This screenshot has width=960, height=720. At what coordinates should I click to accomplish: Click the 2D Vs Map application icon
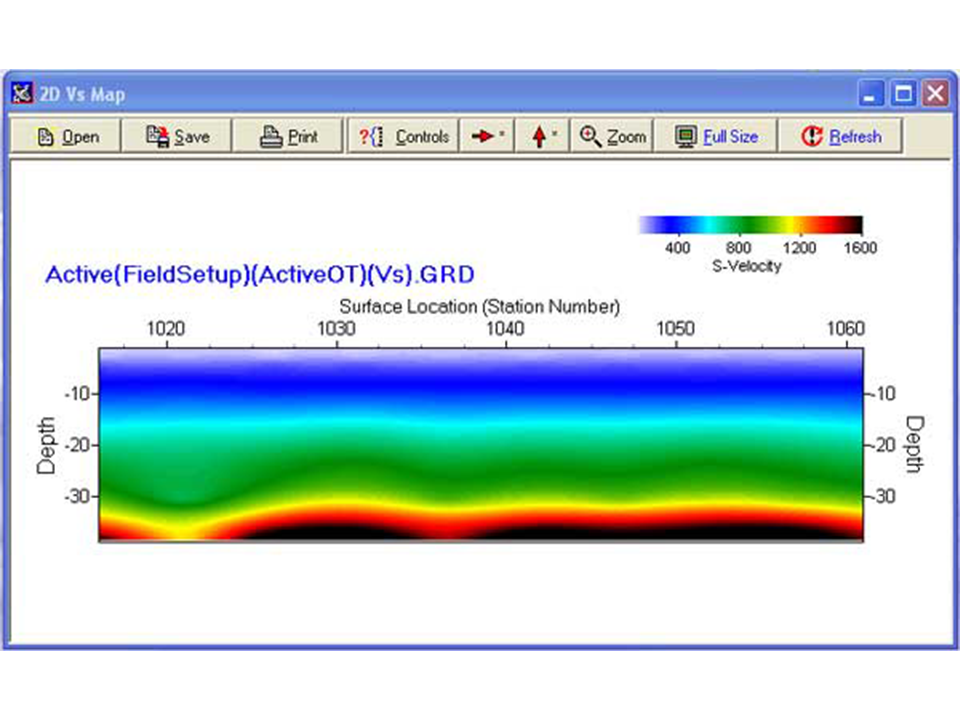tap(22, 94)
